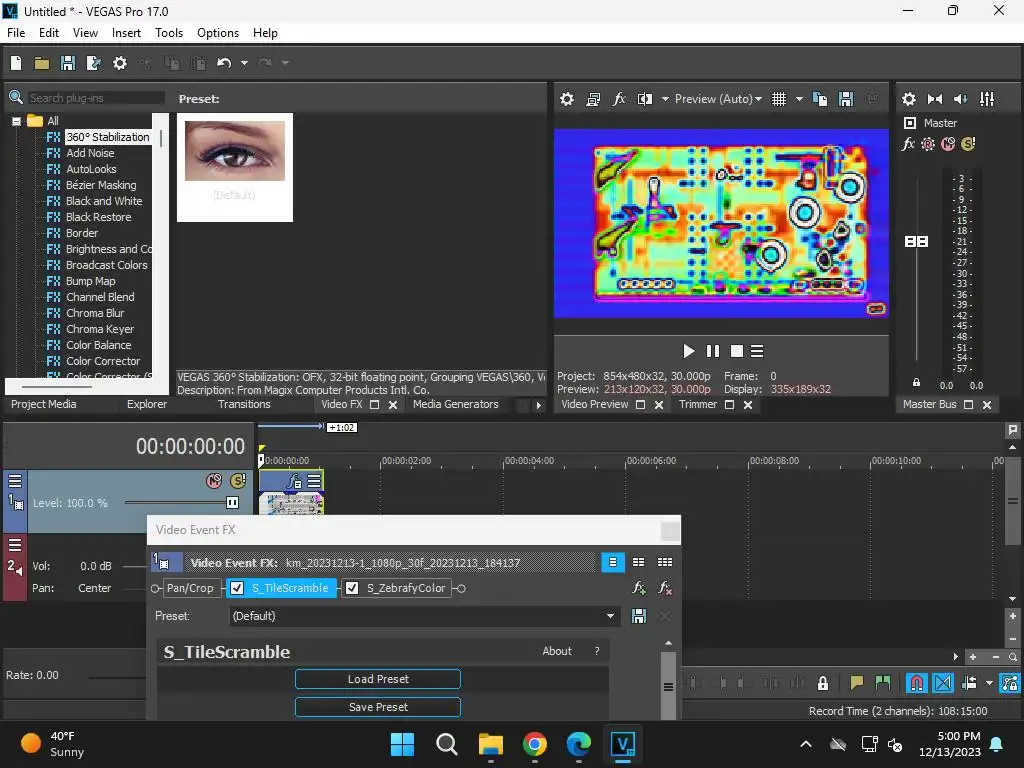The height and width of the screenshot is (768, 1024).
Task: Click the New project icon
Action: [16, 63]
